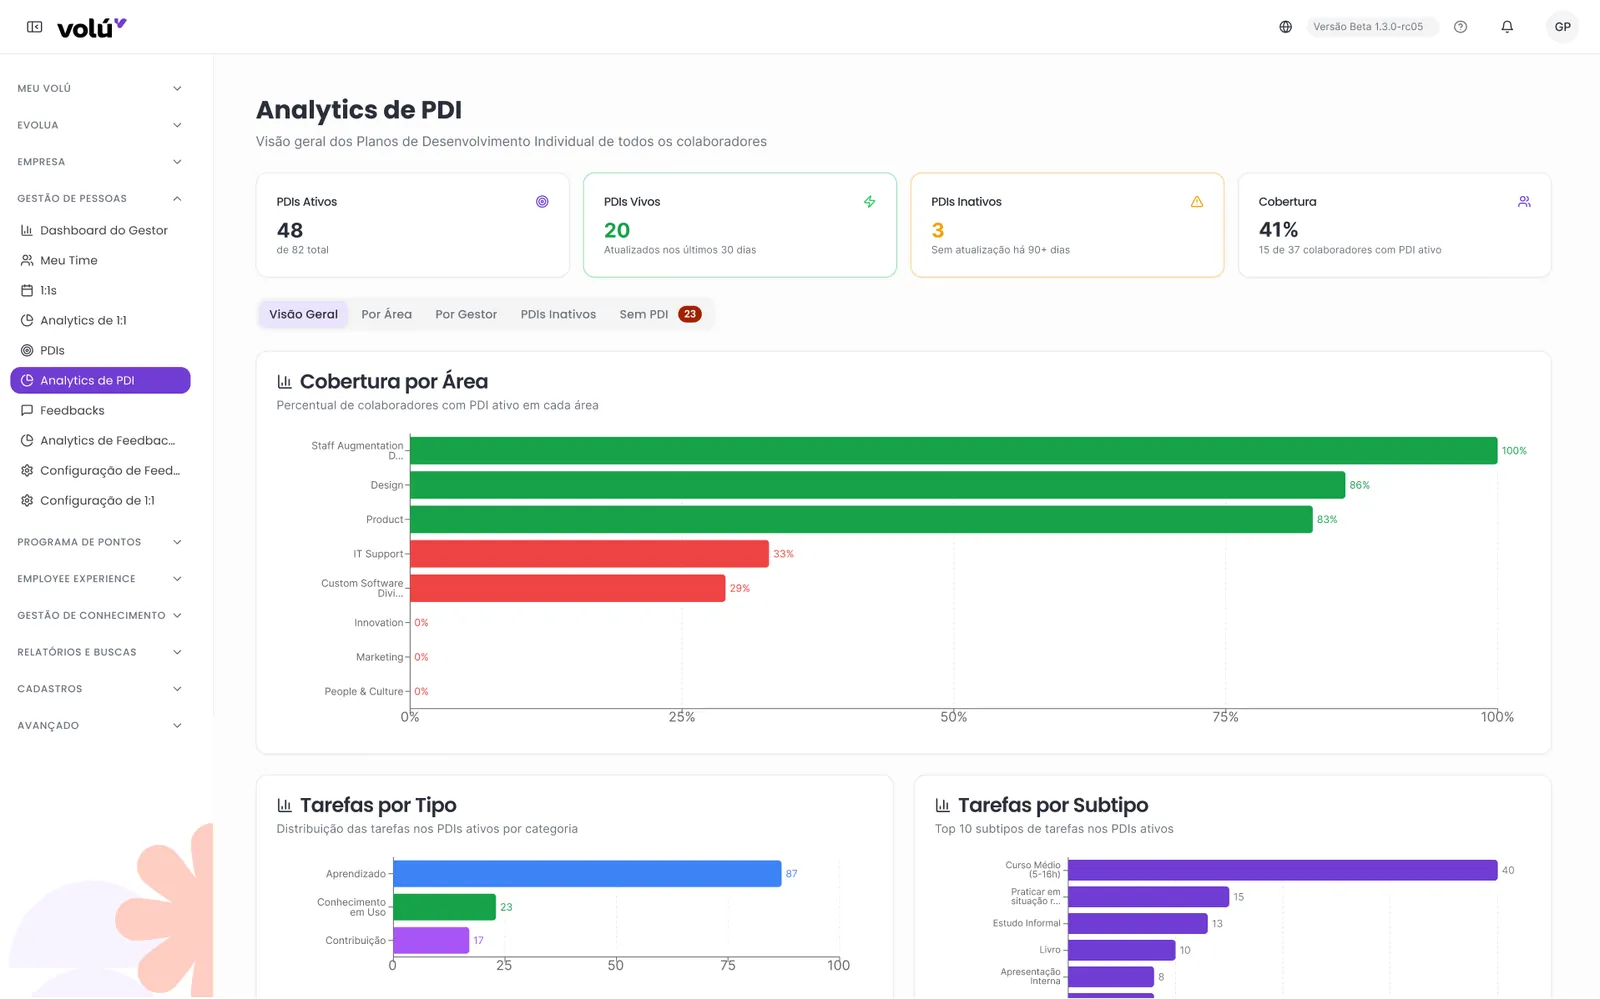This screenshot has height=999, width=1600.
Task: Expand the AVANÇADO section
Action: (100, 725)
